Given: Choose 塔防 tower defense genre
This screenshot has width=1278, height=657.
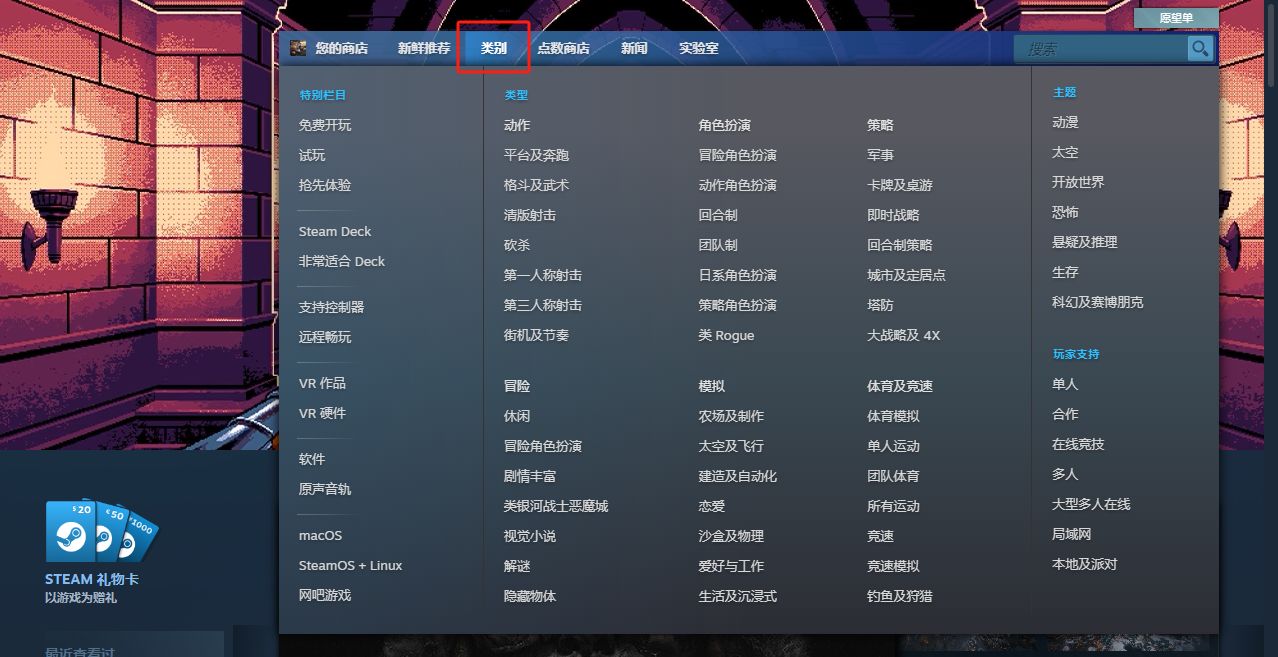Looking at the screenshot, I should pos(880,305).
